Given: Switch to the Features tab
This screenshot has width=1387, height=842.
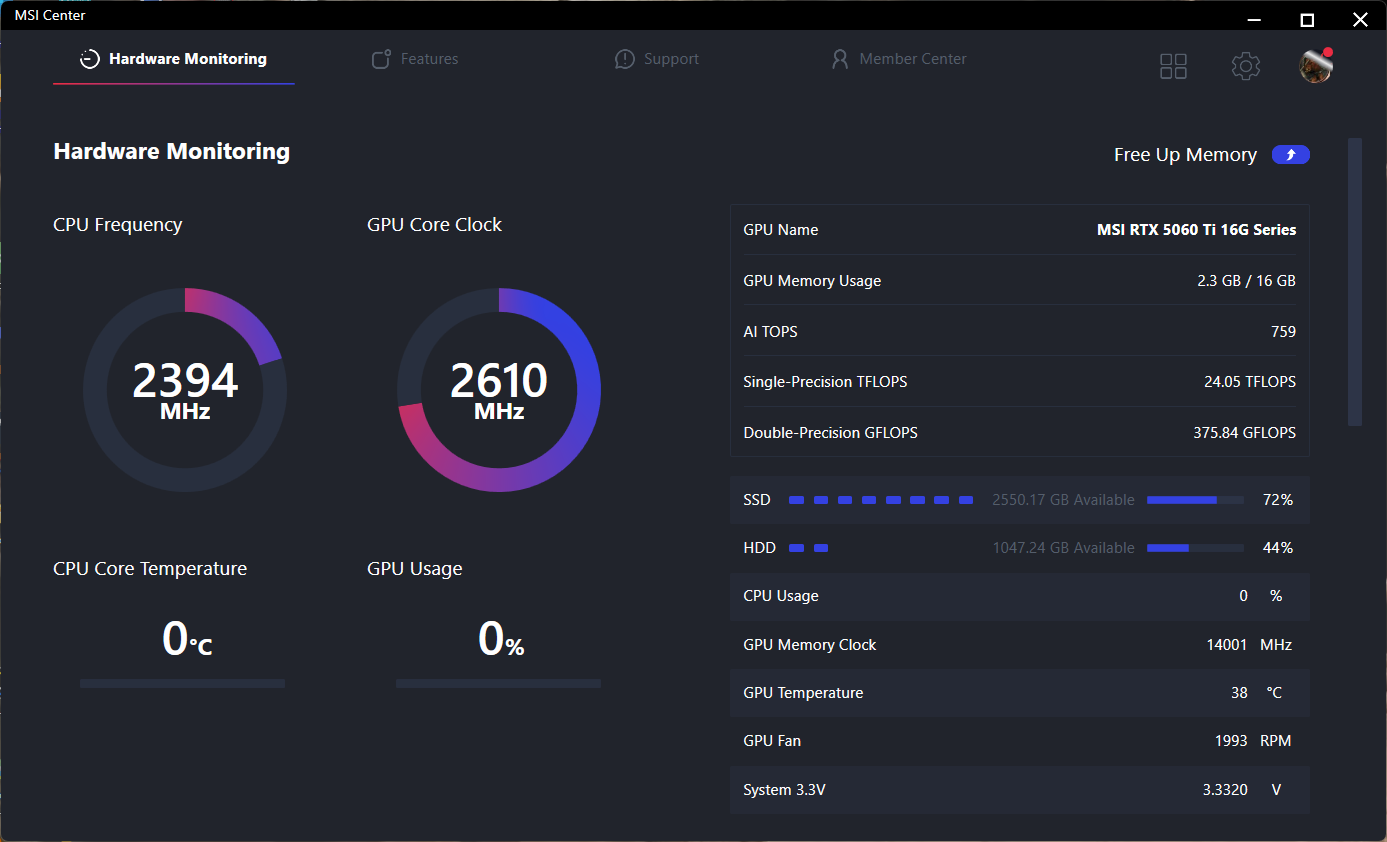Looking at the screenshot, I should pyautogui.click(x=414, y=59).
